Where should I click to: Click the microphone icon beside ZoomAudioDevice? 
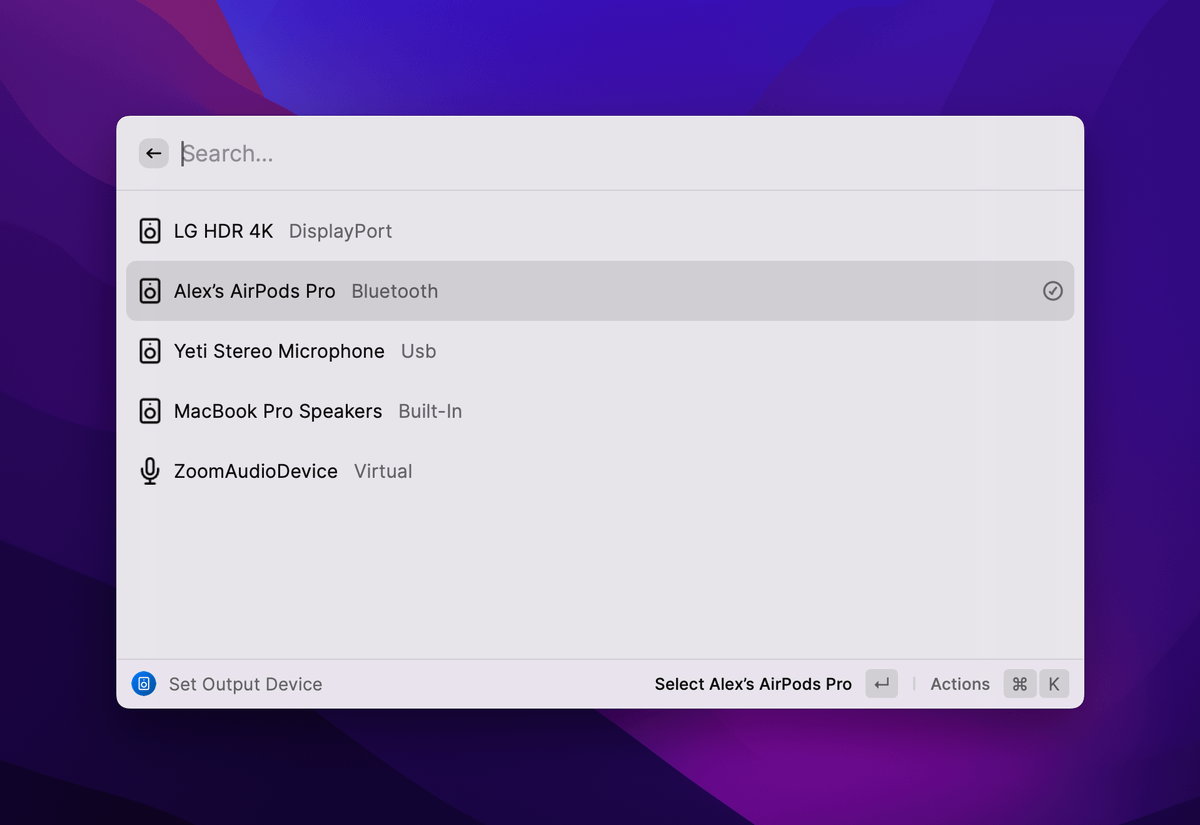click(150, 471)
